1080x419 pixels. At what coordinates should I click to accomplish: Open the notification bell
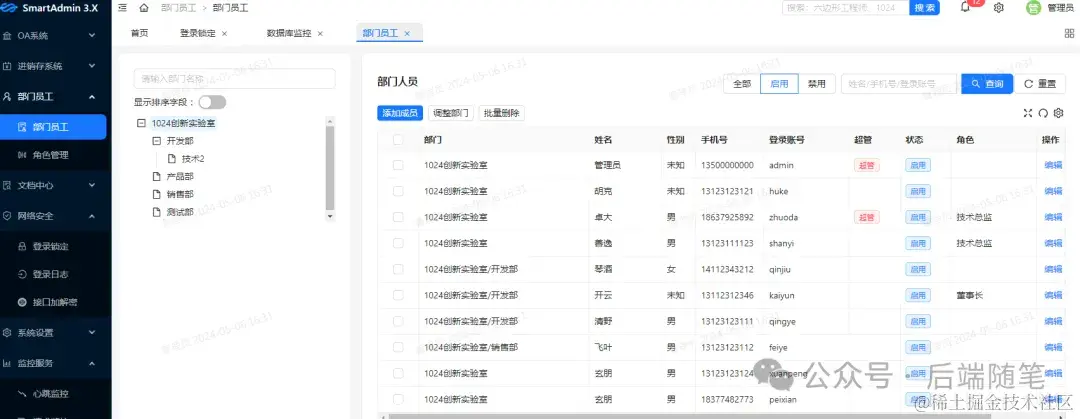(965, 8)
